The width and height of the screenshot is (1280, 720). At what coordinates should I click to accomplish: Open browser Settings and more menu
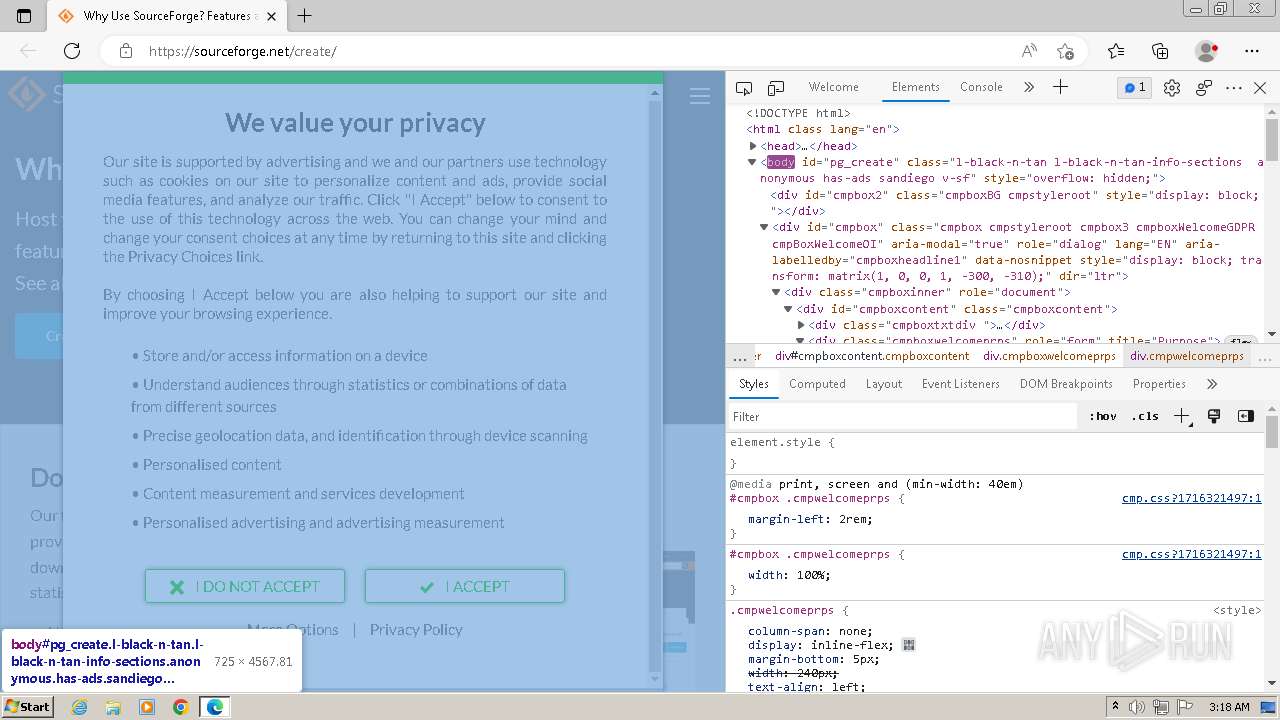[x=1252, y=51]
